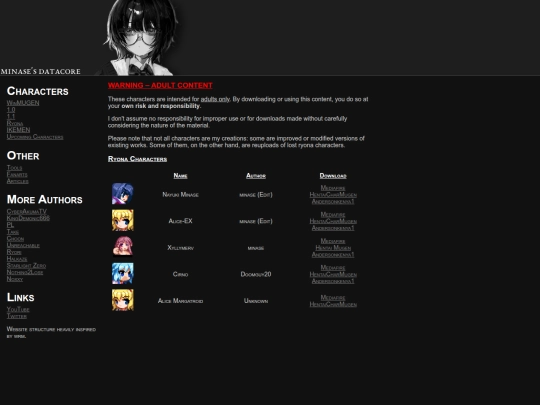Image resolution: width=540 pixels, height=405 pixels.
Task: Click the Minase's Datacore site title
Action: tap(41, 71)
